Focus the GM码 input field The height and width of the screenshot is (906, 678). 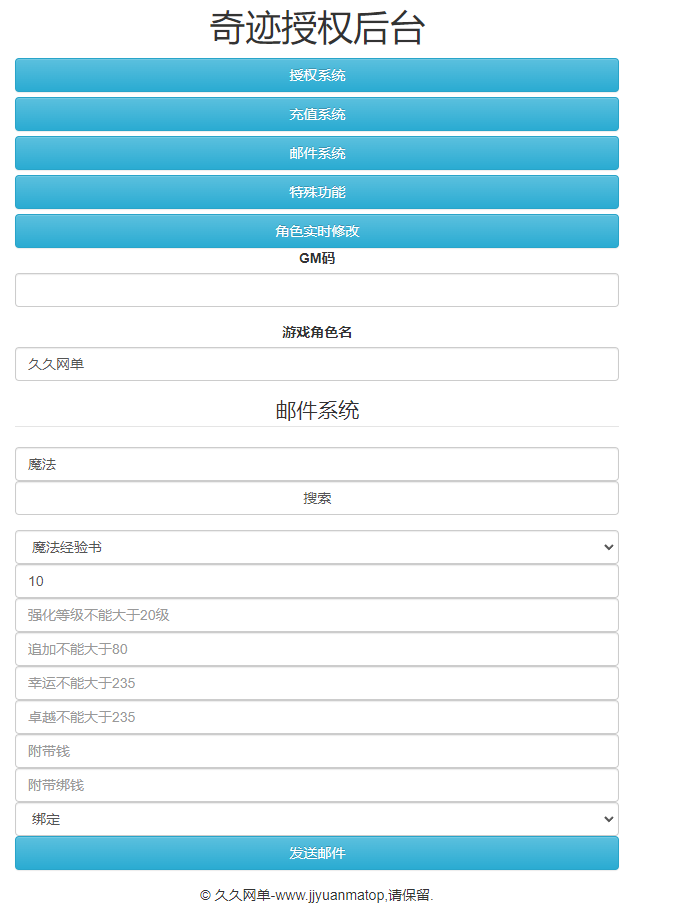pyautogui.click(x=317, y=290)
